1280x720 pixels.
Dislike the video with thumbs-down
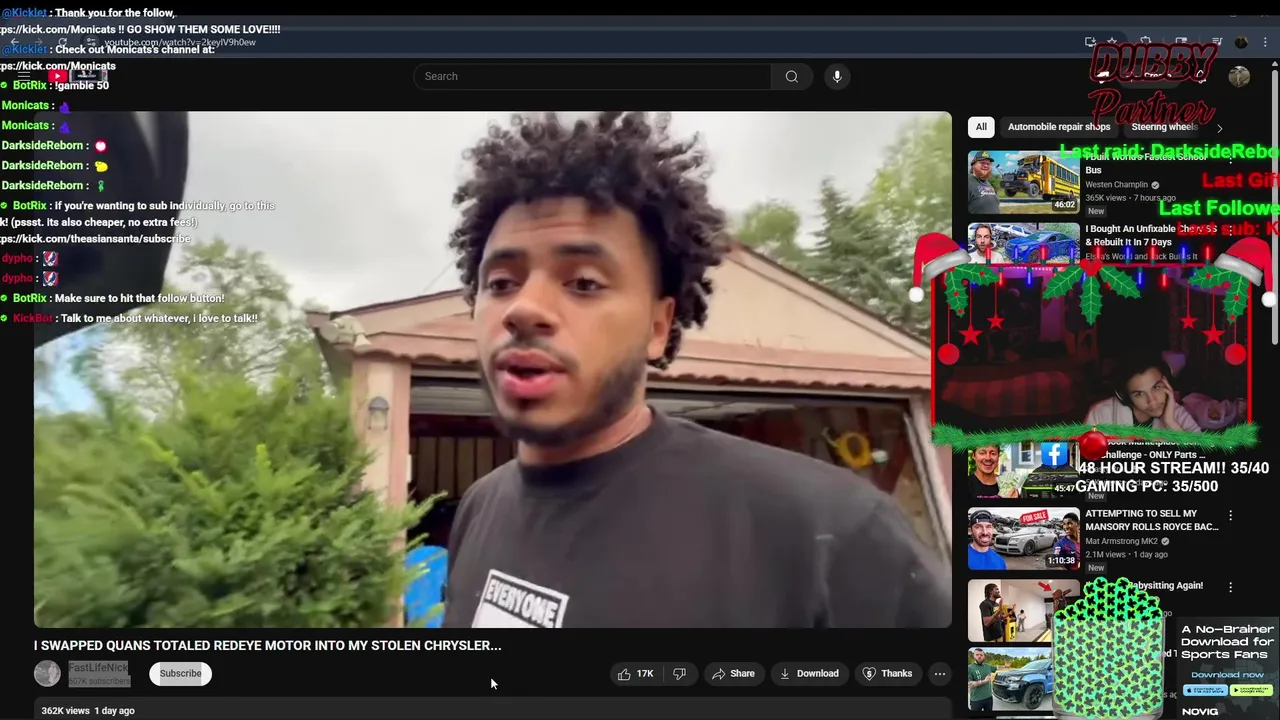tap(680, 674)
